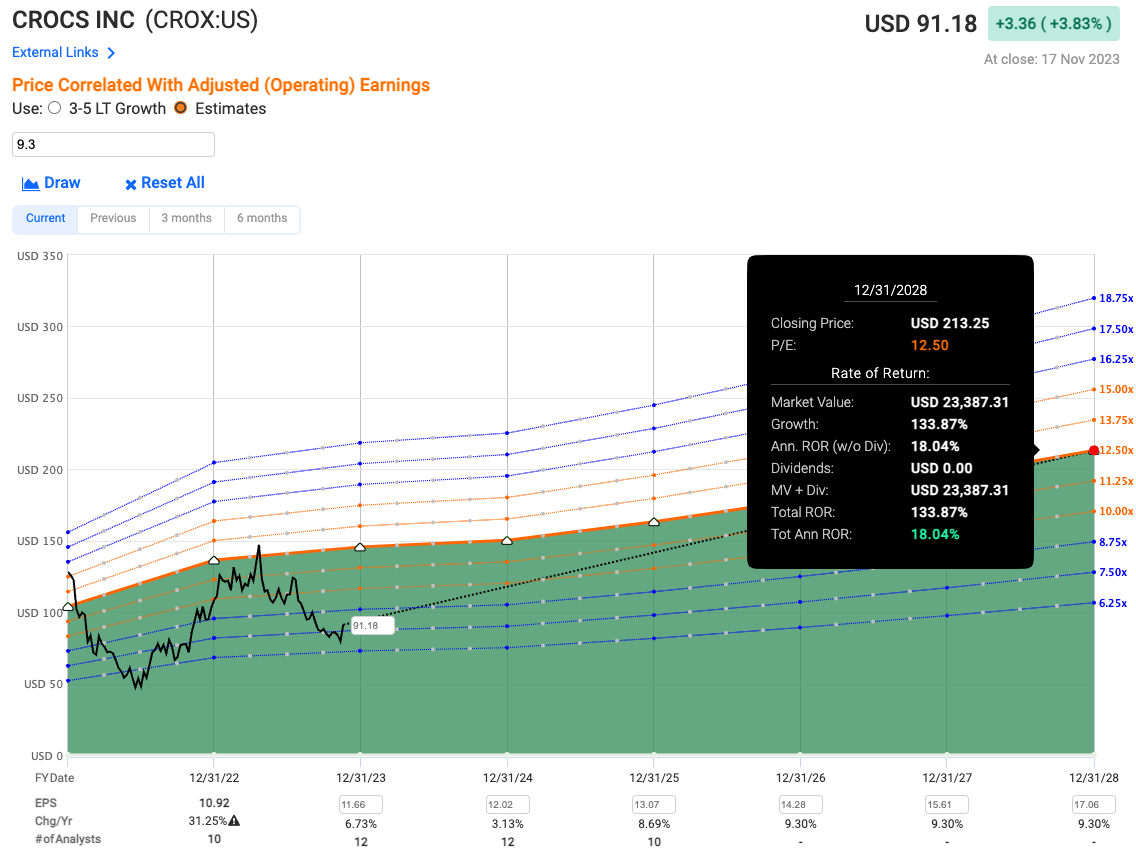Click the 15.00x multiple label

point(1116,389)
